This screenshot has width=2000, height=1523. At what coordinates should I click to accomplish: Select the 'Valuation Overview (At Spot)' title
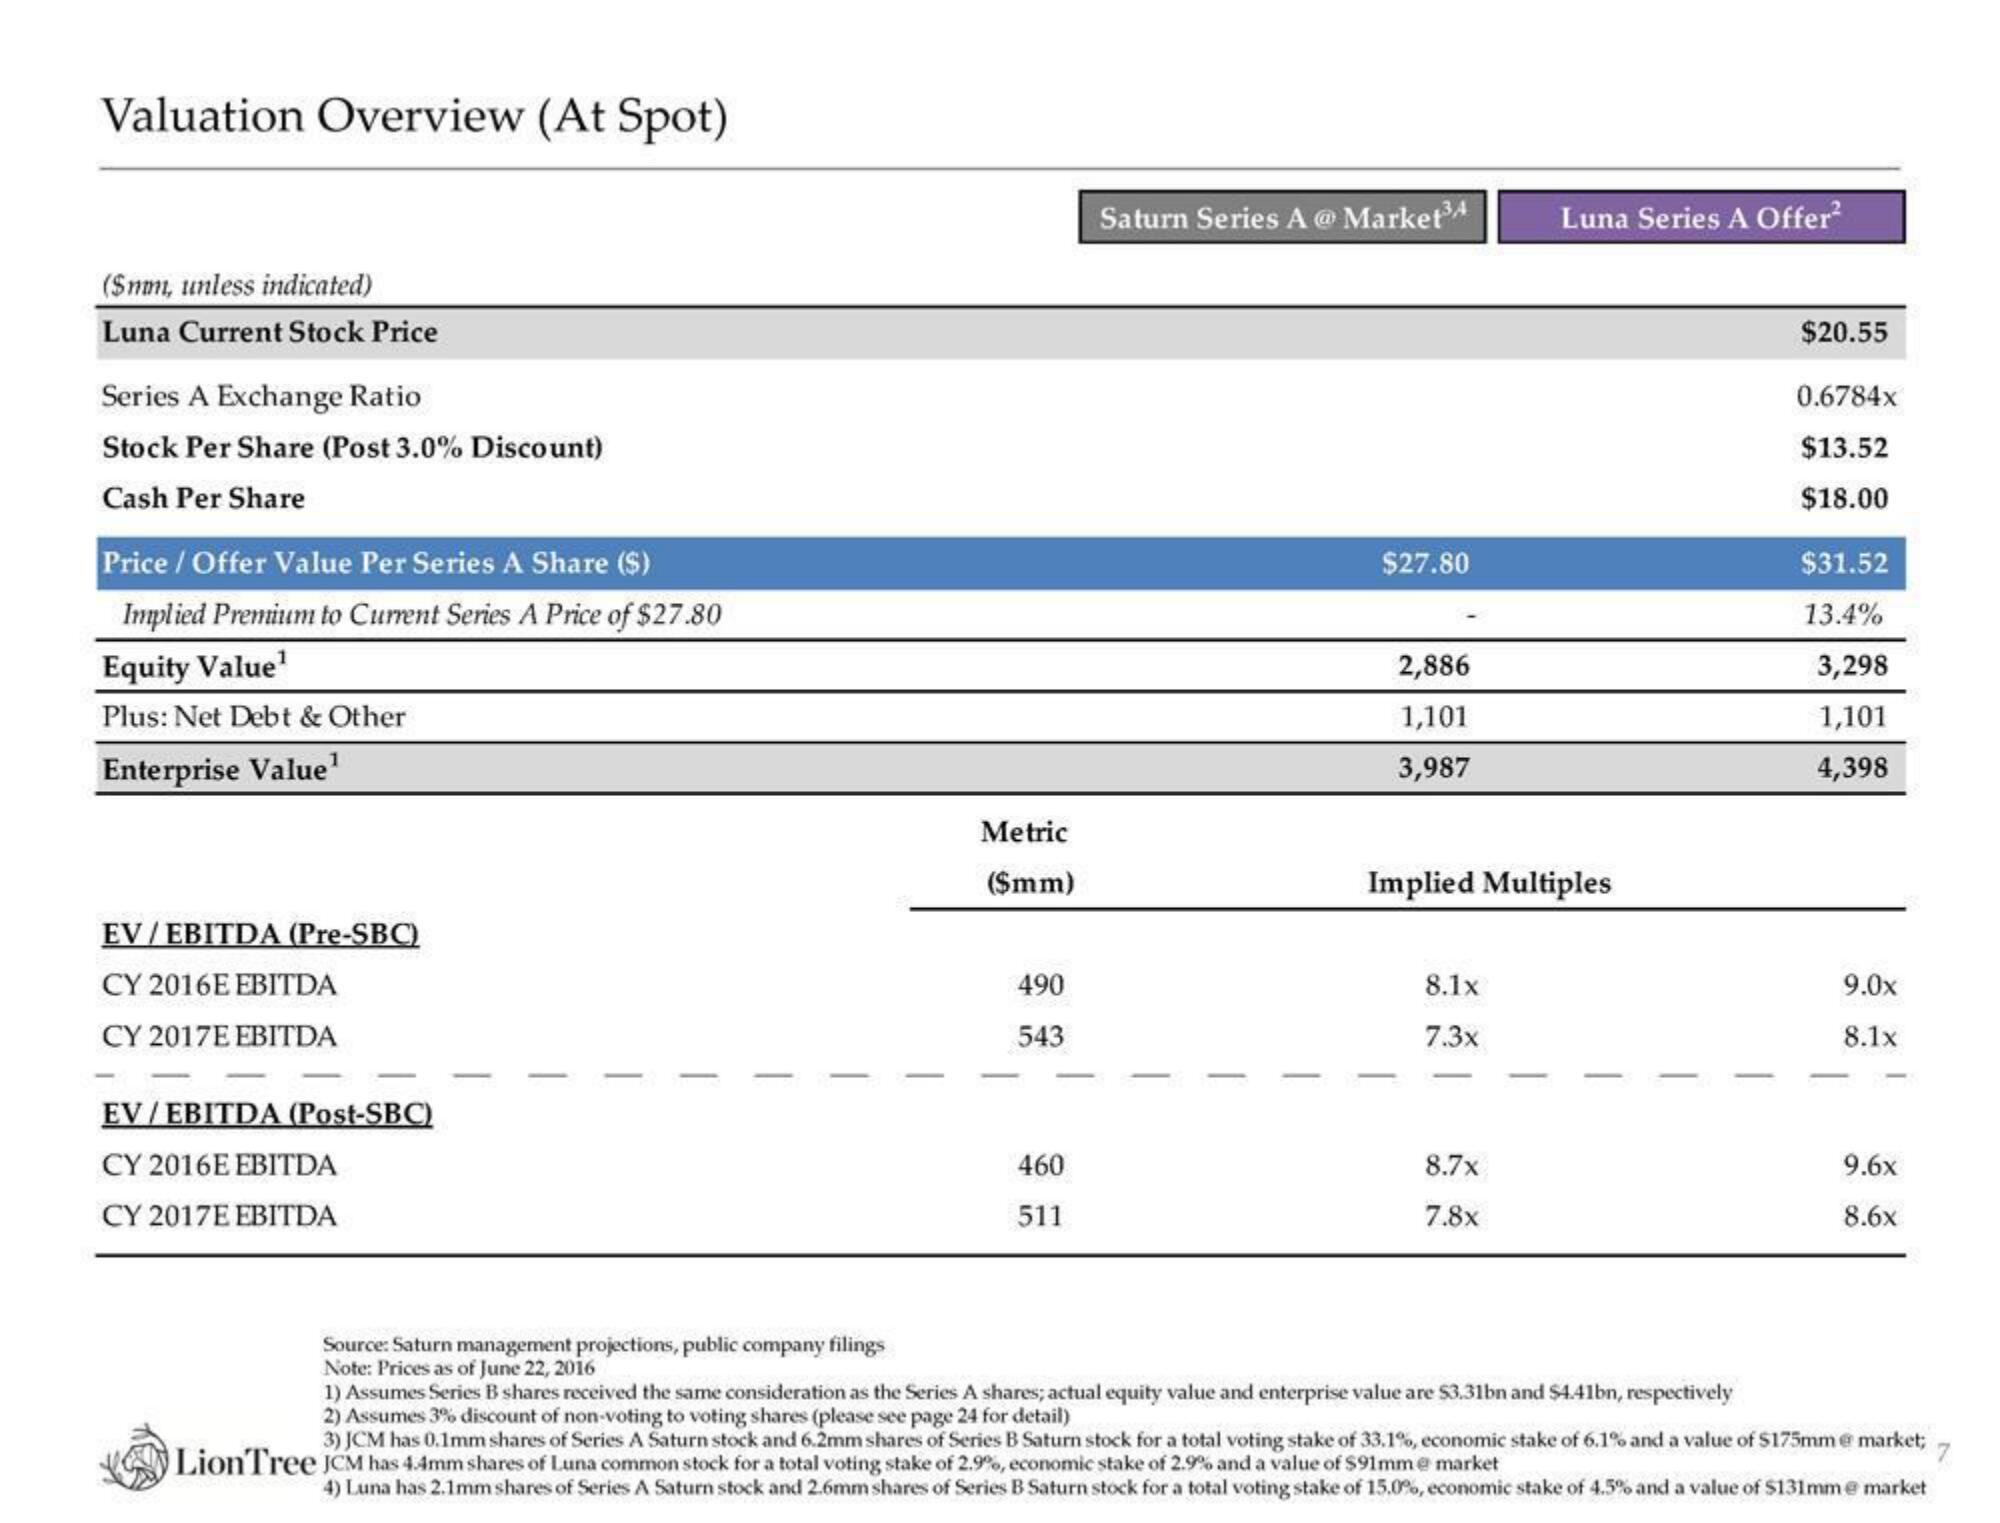(x=415, y=117)
